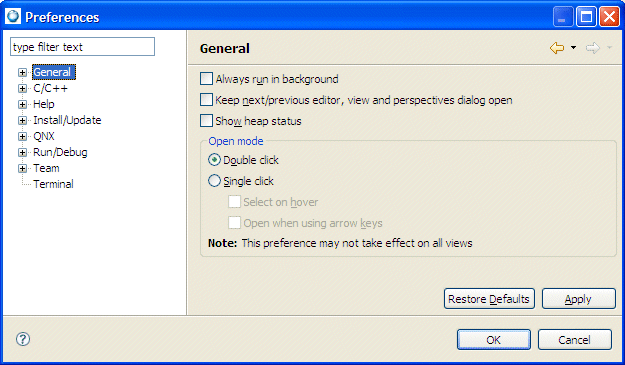Expand the QNX tree node
Screen dimensions: 625x365
point(22,136)
